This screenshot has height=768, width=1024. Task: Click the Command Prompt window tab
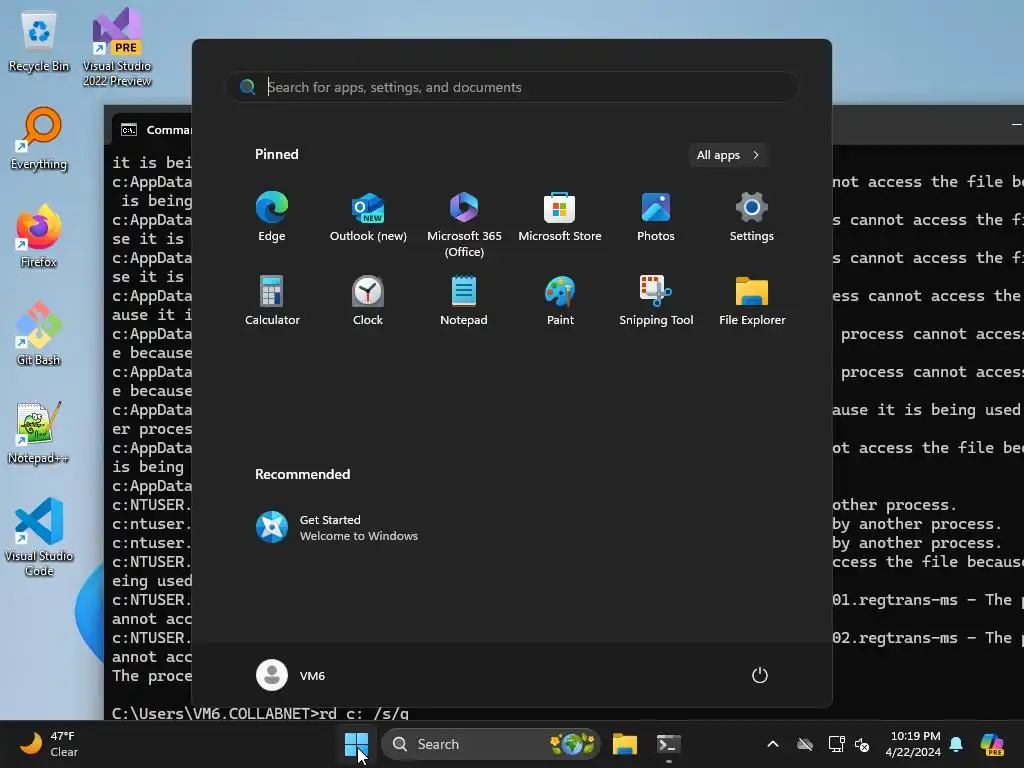(153, 129)
